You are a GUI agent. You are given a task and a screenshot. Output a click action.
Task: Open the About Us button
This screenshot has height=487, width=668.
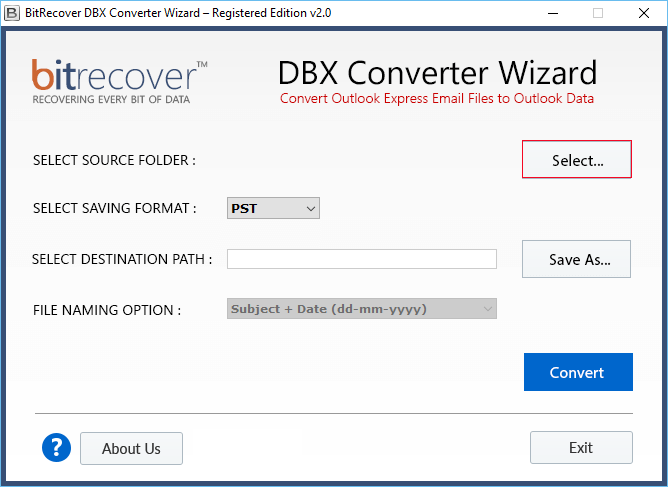tap(131, 448)
